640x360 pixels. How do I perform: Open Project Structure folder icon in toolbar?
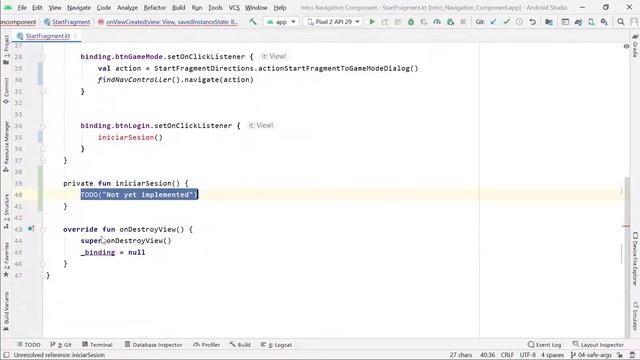point(549,22)
